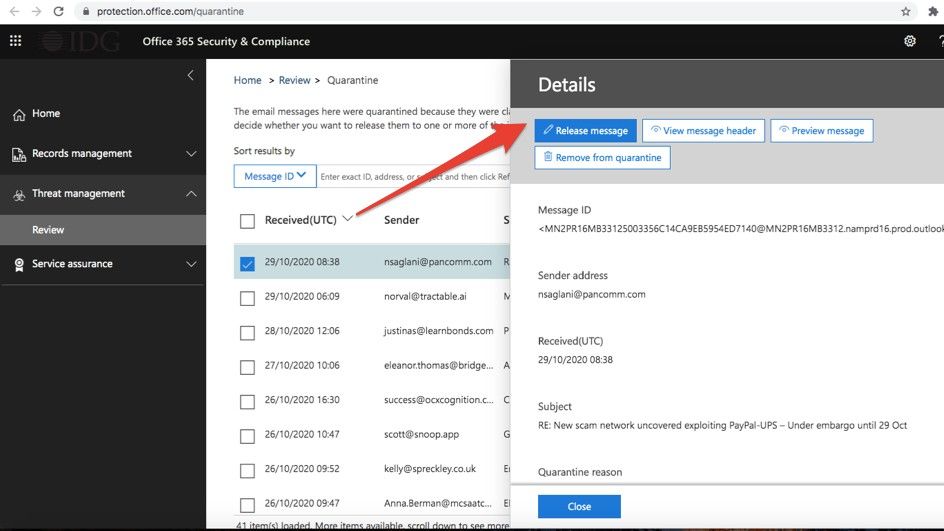Image resolution: width=944 pixels, height=531 pixels.
Task: Click the Threat management biohazard icon
Action: coord(19,194)
